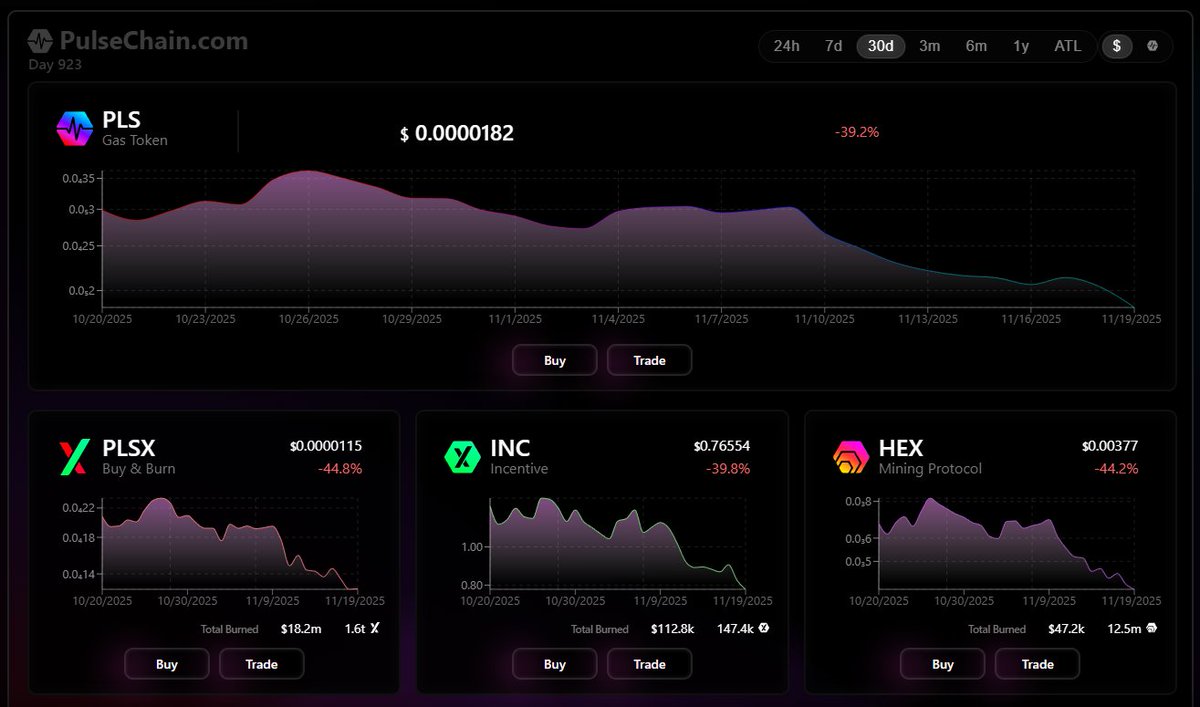The height and width of the screenshot is (707, 1200).
Task: Click the HEX pink hexagon icon
Action: click(x=851, y=457)
